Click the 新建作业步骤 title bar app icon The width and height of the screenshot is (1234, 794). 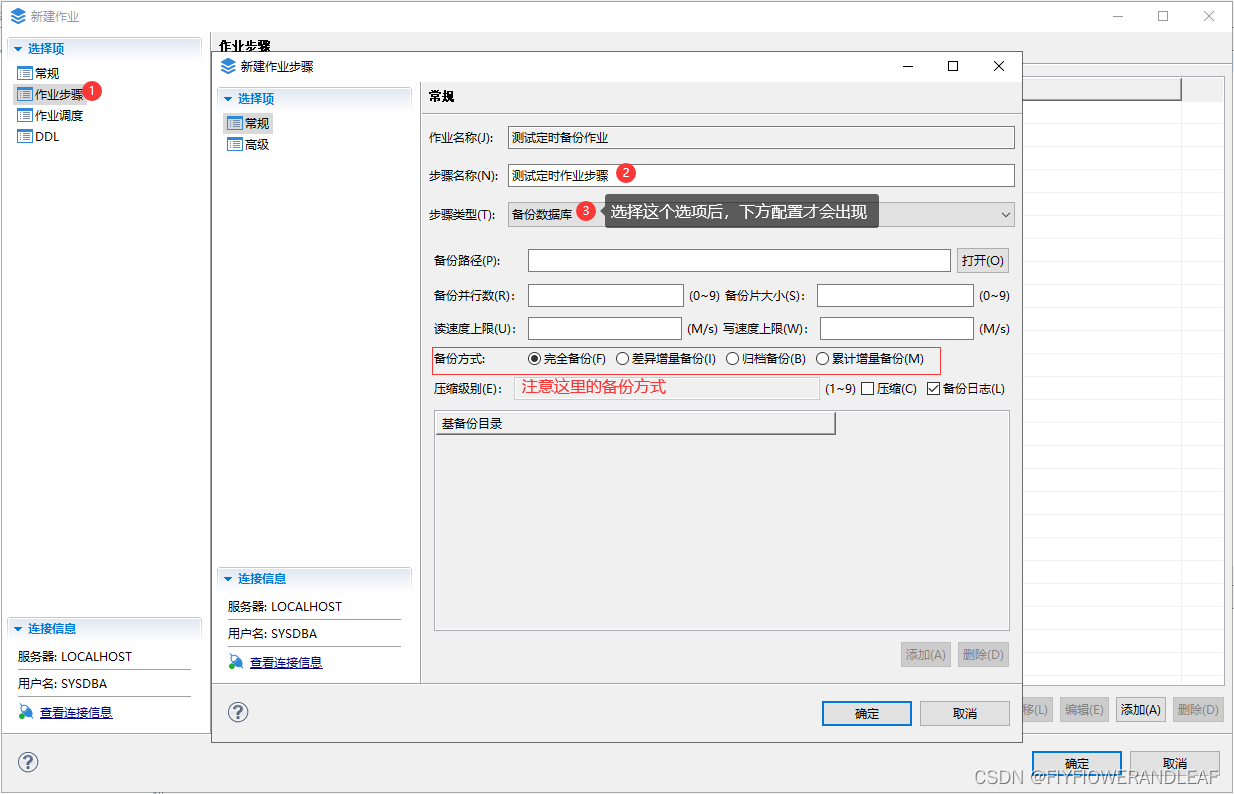tap(228, 66)
